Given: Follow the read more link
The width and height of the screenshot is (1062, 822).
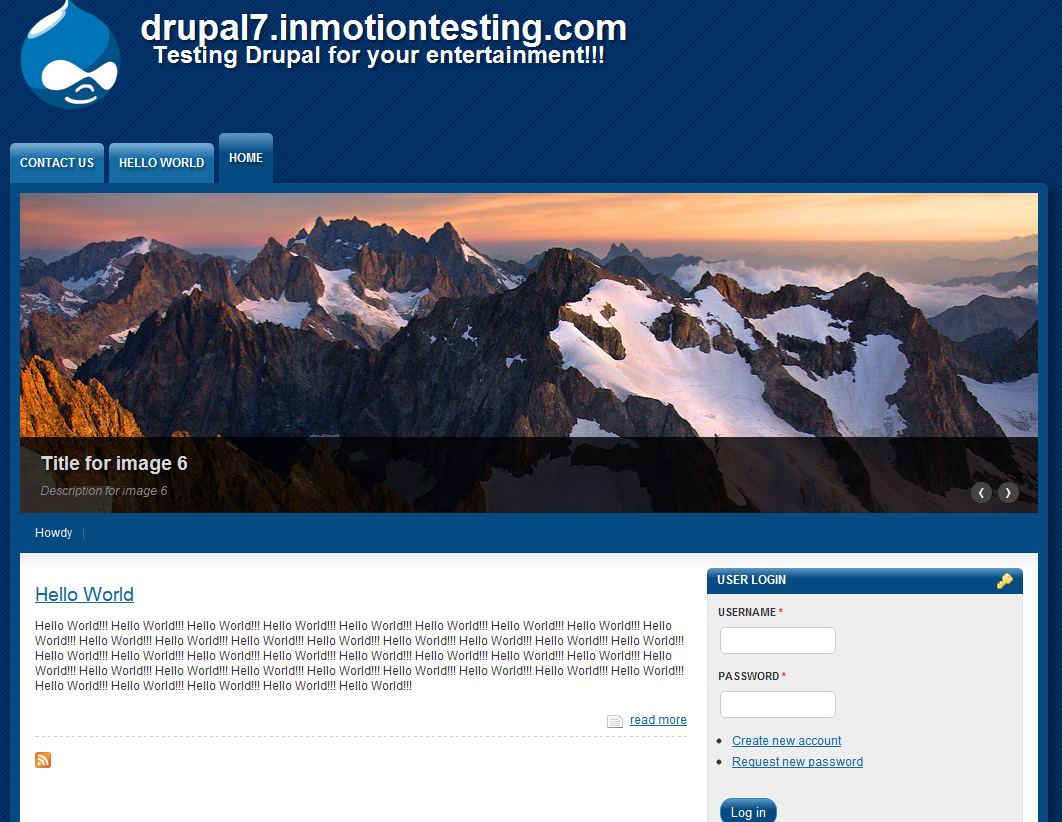Looking at the screenshot, I should click(658, 720).
